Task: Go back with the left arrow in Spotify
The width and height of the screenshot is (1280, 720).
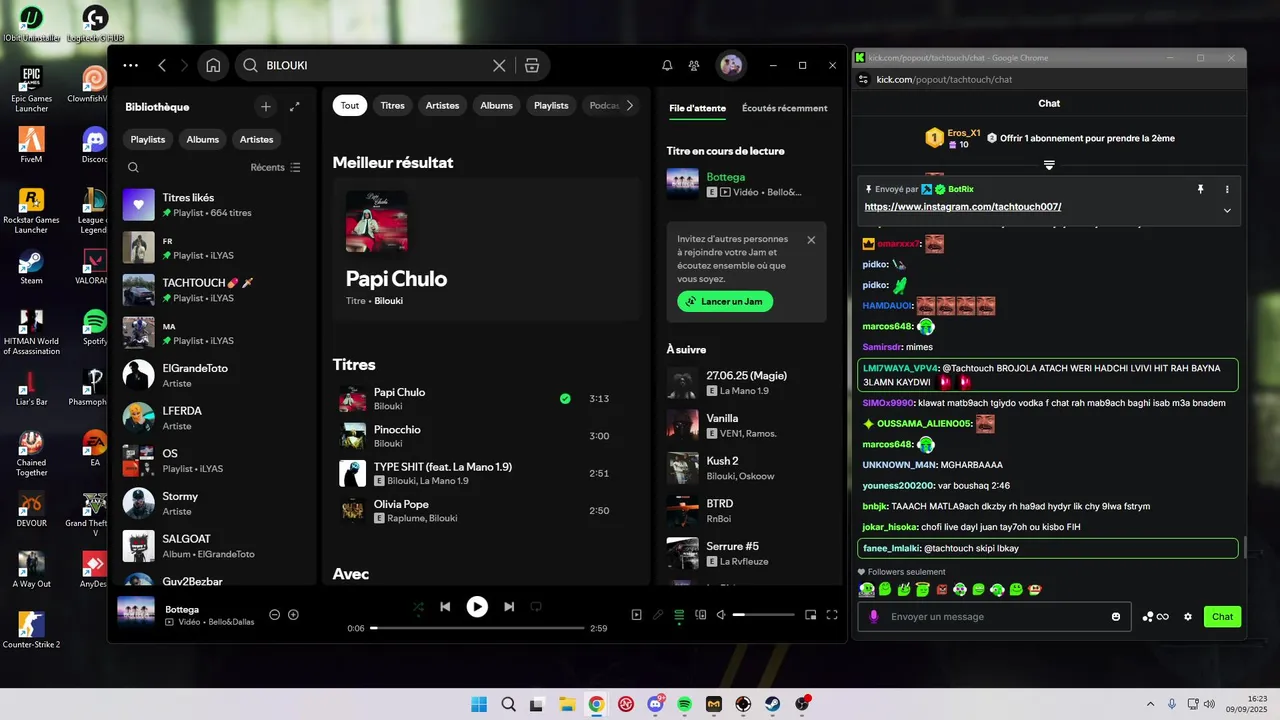Action: coord(162,65)
